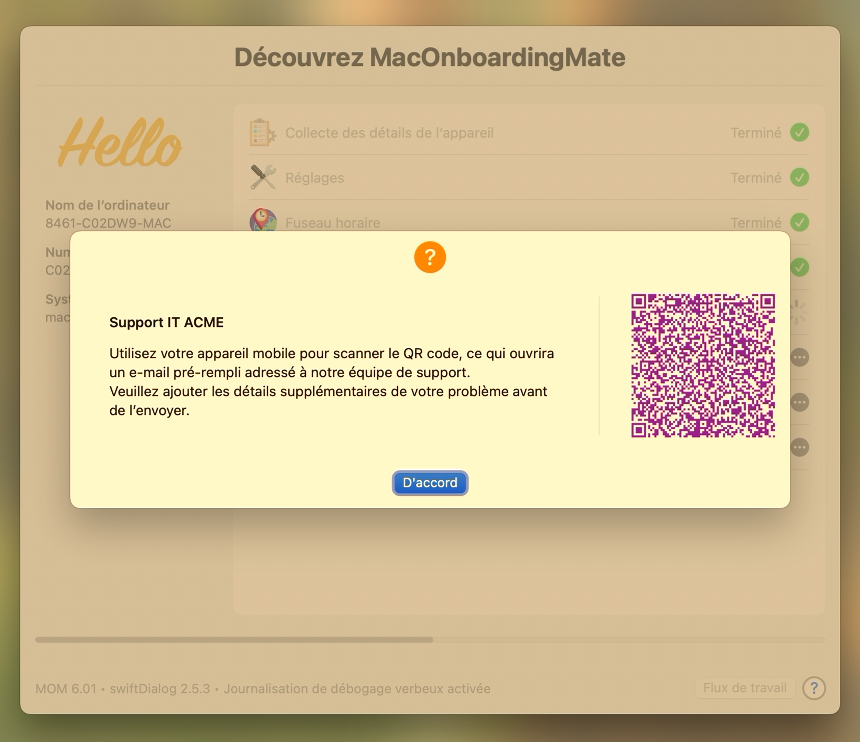Click the help question mark button at bottom
The width and height of the screenshot is (860, 742).
[x=814, y=688]
